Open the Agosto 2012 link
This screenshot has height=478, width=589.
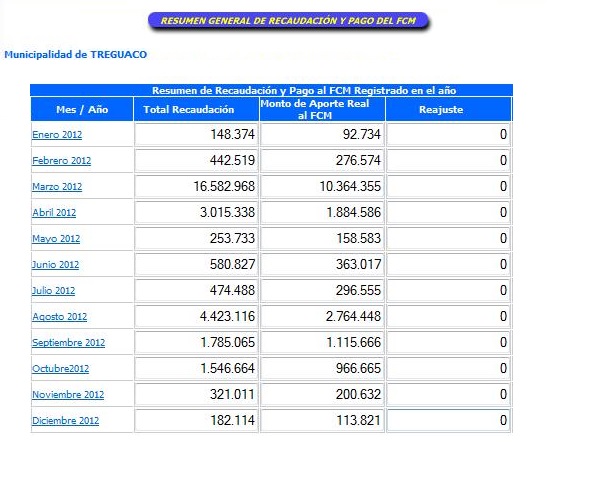pos(59,317)
